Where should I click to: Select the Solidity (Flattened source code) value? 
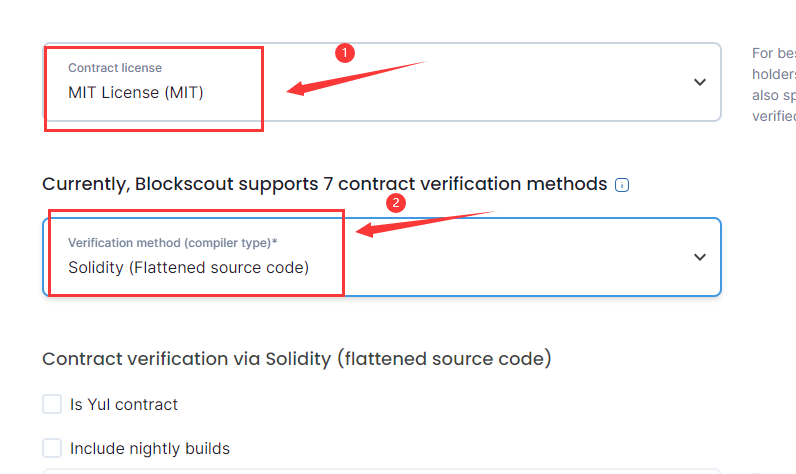click(x=188, y=267)
